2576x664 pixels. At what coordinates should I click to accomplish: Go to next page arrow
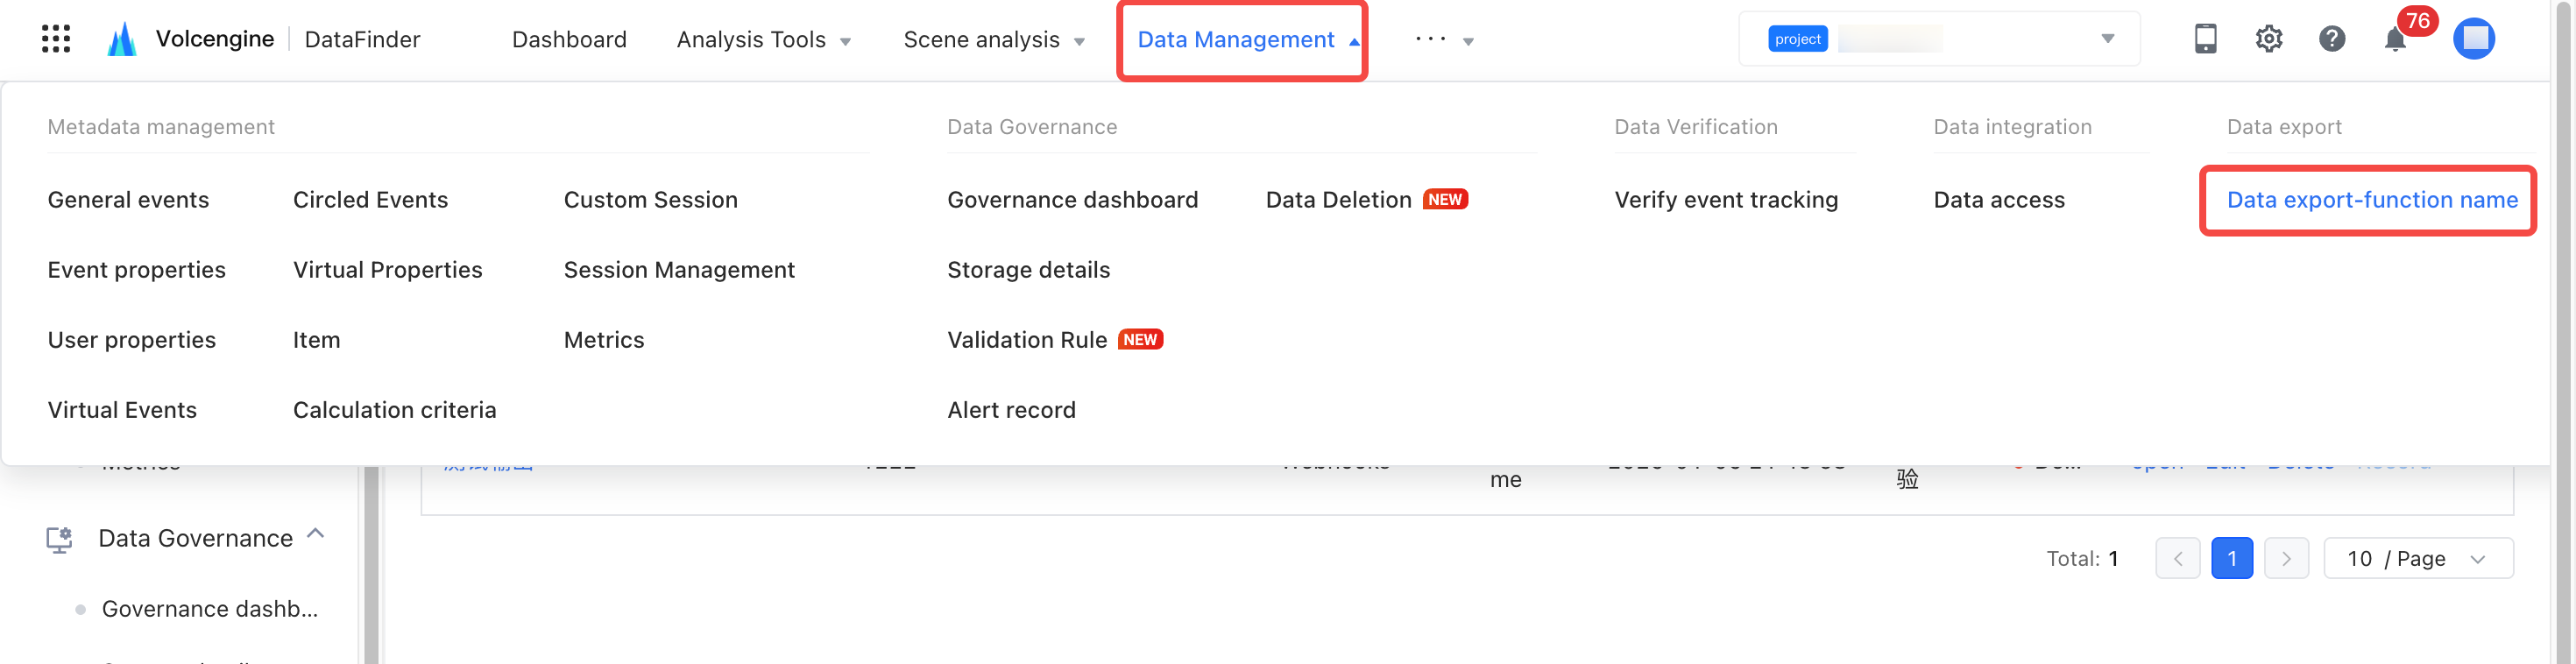tap(2285, 558)
